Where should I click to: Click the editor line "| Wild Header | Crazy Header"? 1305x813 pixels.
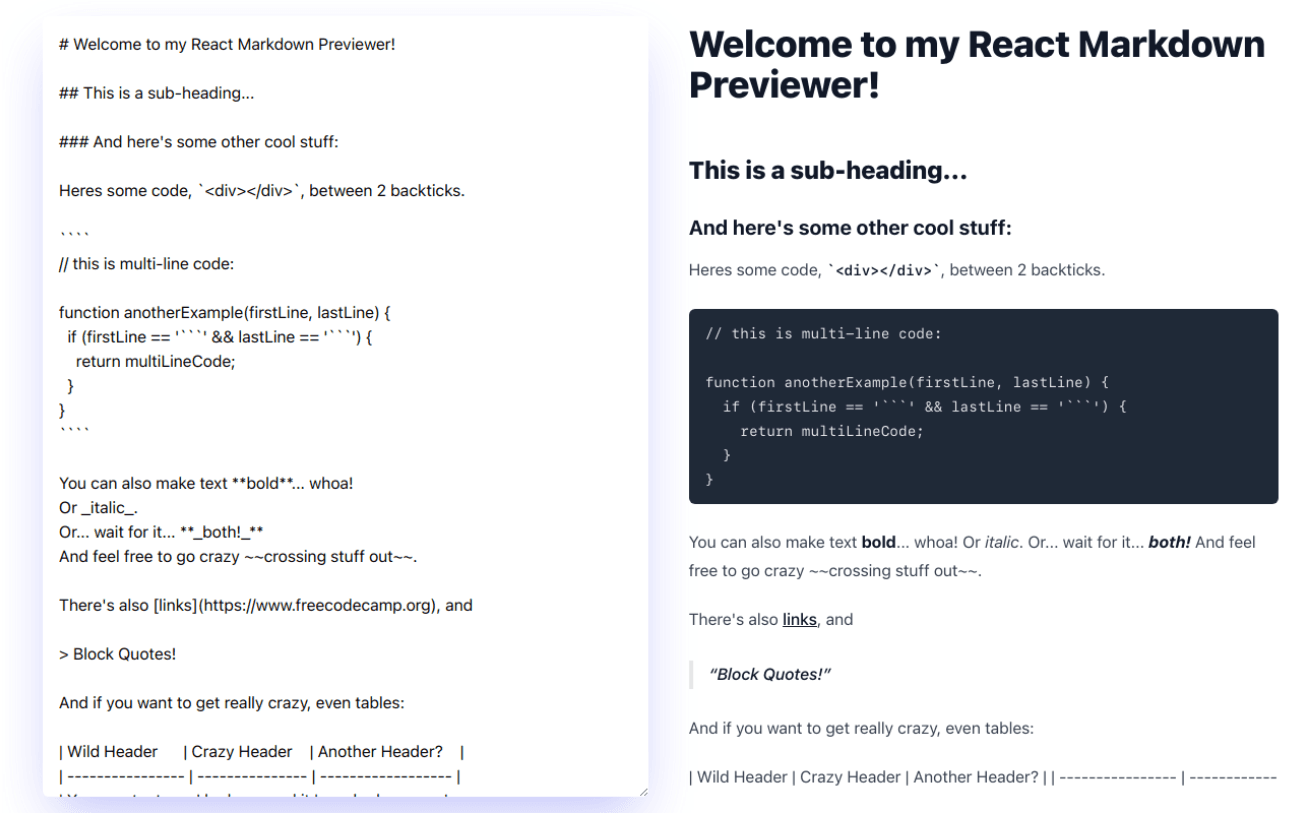coord(261,751)
